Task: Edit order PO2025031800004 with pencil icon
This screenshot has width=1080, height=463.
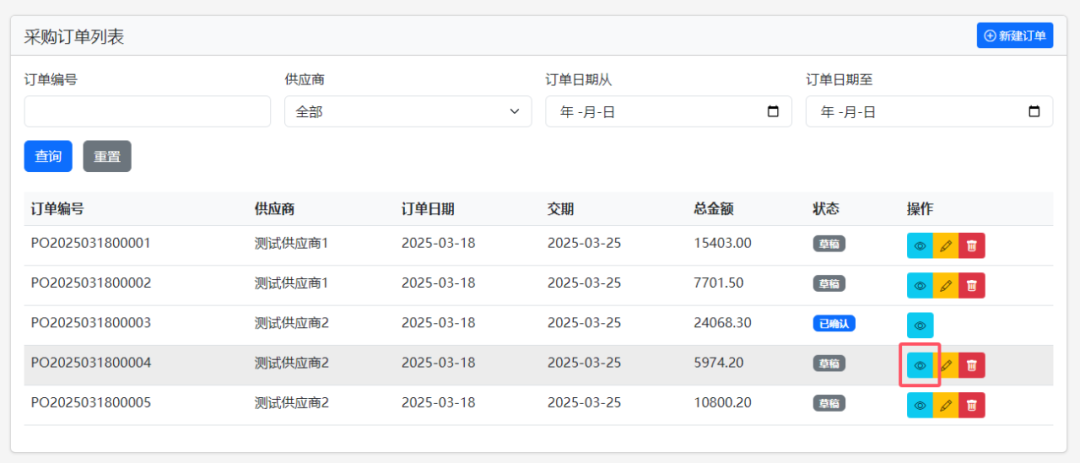Action: click(946, 365)
